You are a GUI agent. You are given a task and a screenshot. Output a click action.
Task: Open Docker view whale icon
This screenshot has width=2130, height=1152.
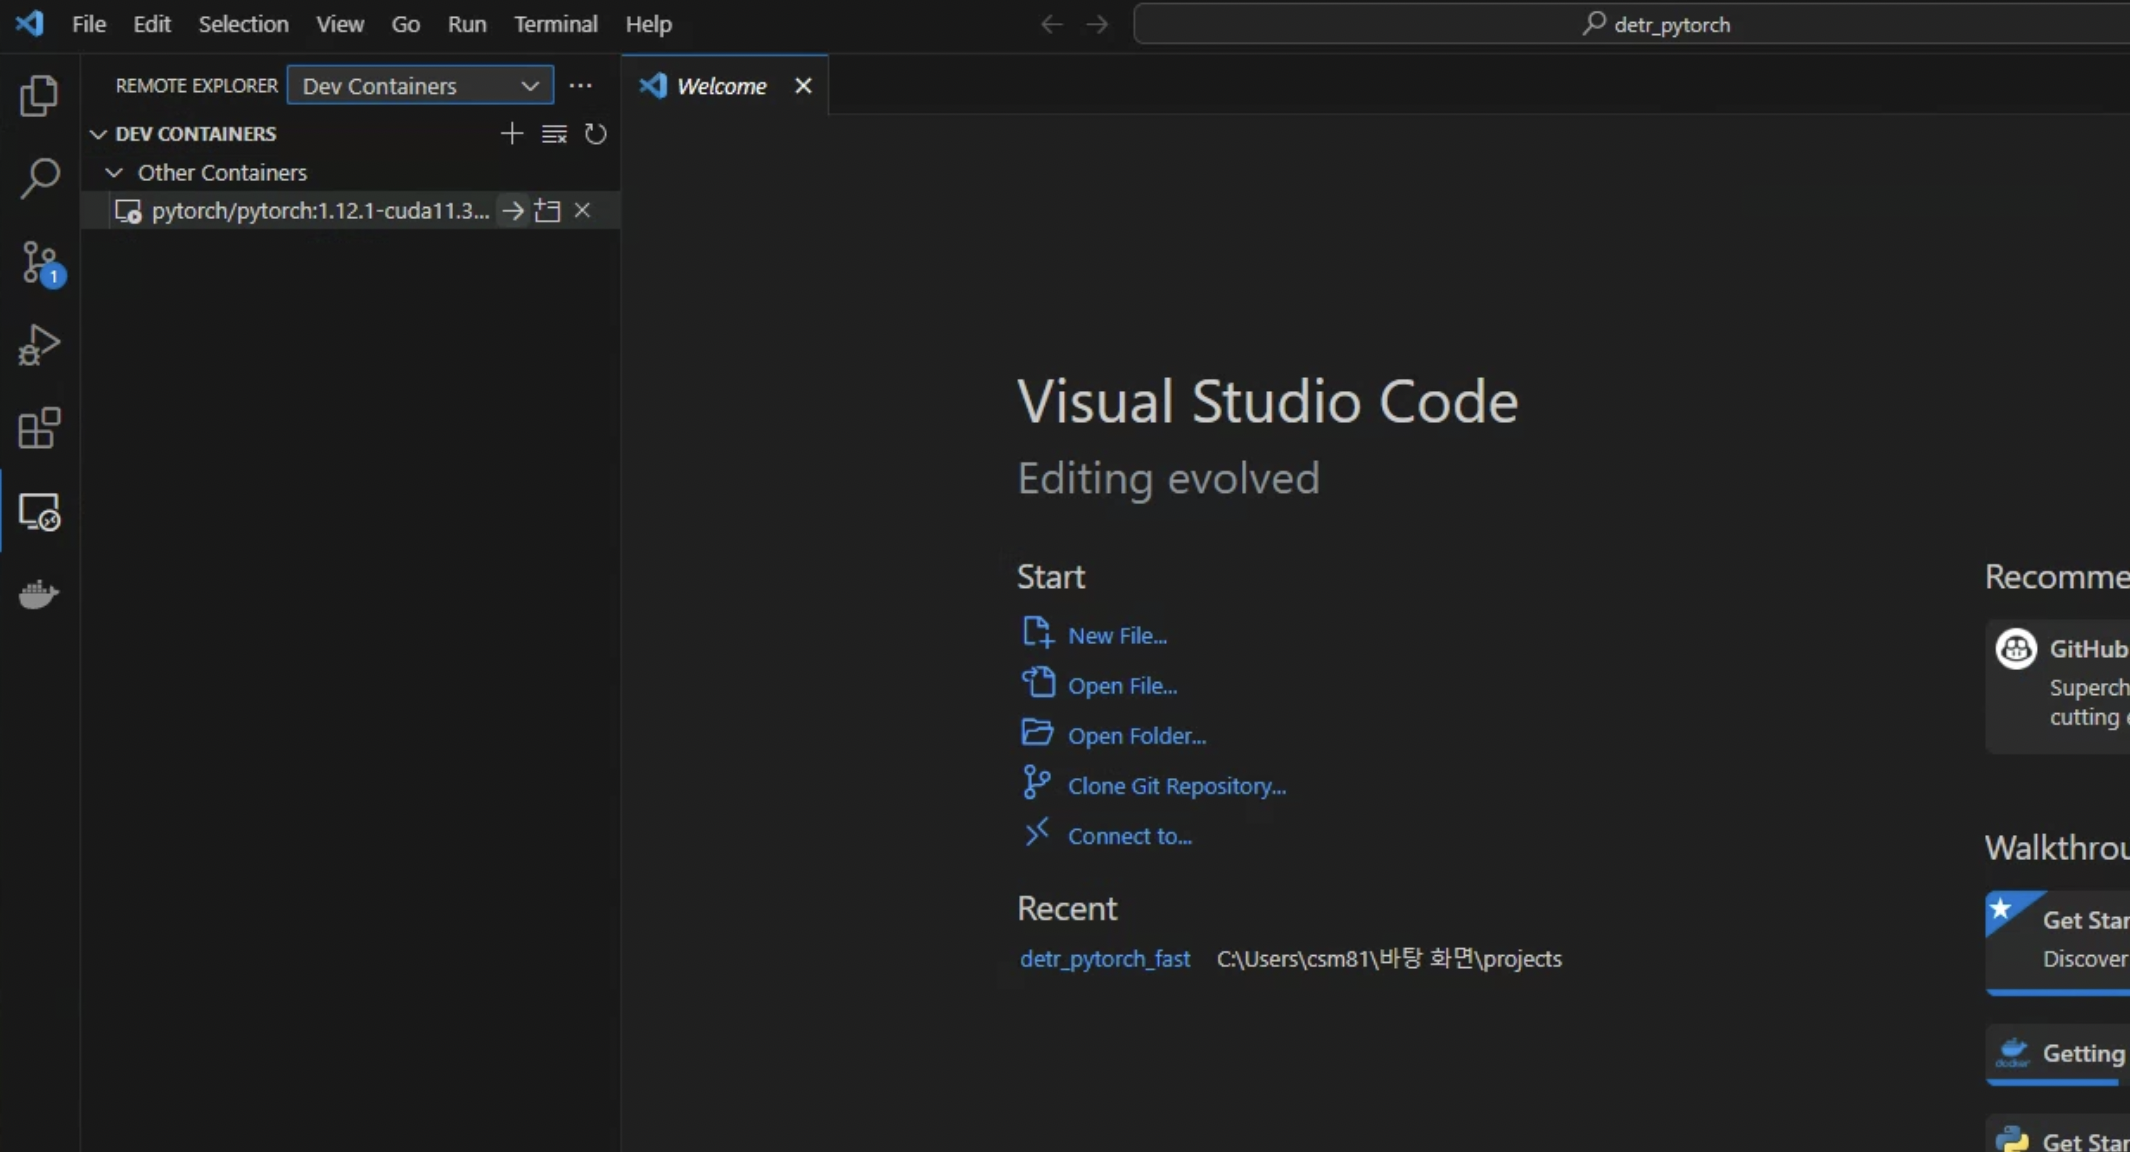point(39,595)
